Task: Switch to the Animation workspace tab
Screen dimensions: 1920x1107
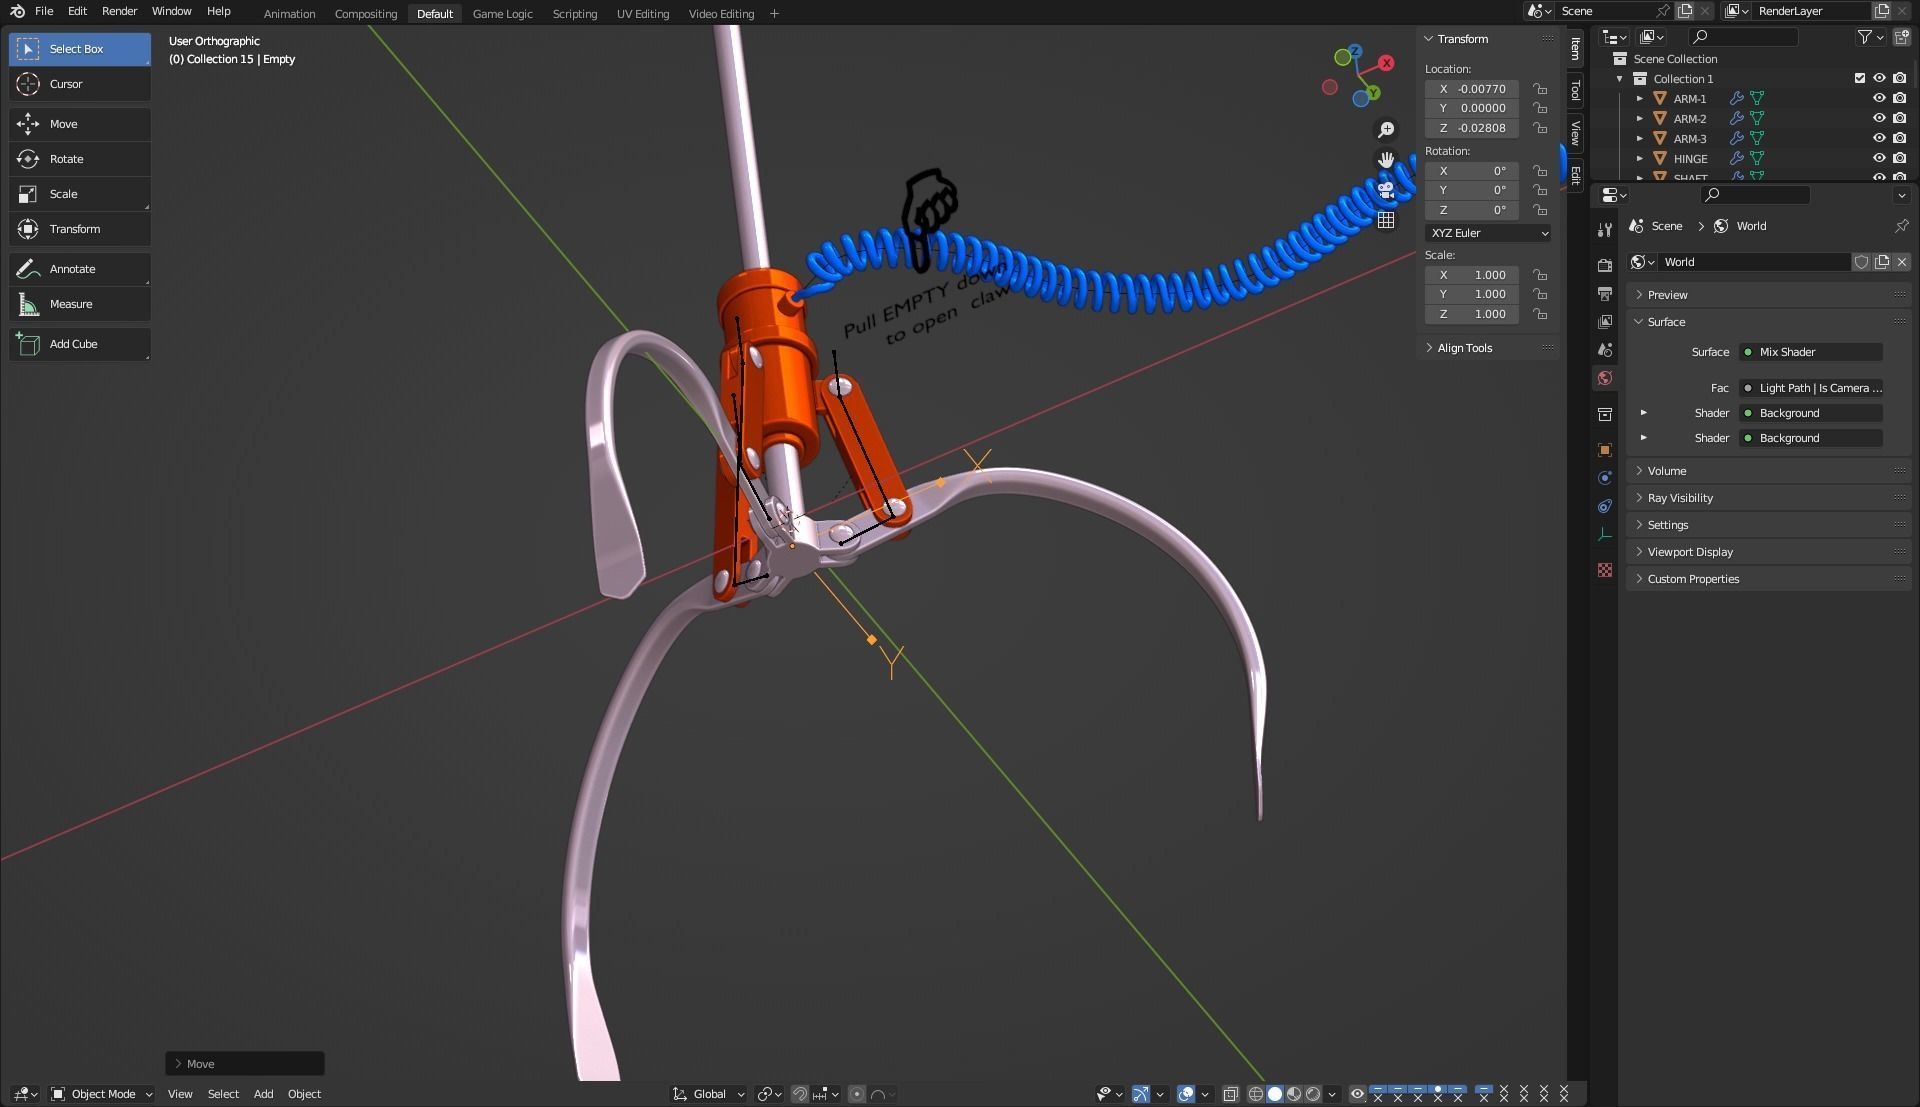Action: click(289, 14)
